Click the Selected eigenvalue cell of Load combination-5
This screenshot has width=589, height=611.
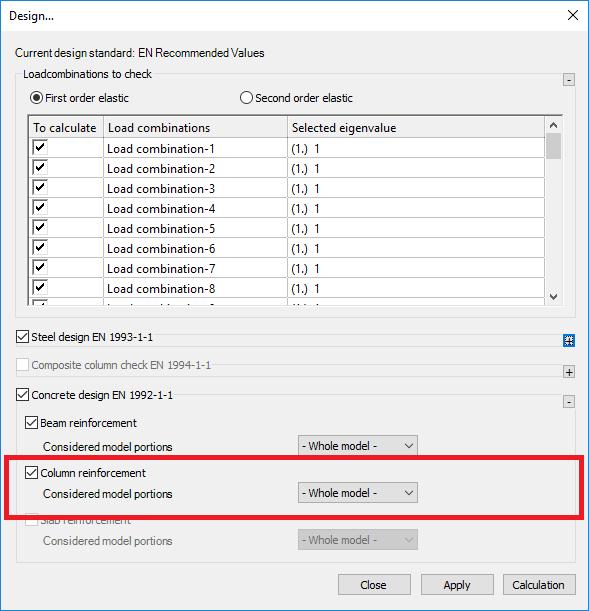pyautogui.click(x=416, y=228)
